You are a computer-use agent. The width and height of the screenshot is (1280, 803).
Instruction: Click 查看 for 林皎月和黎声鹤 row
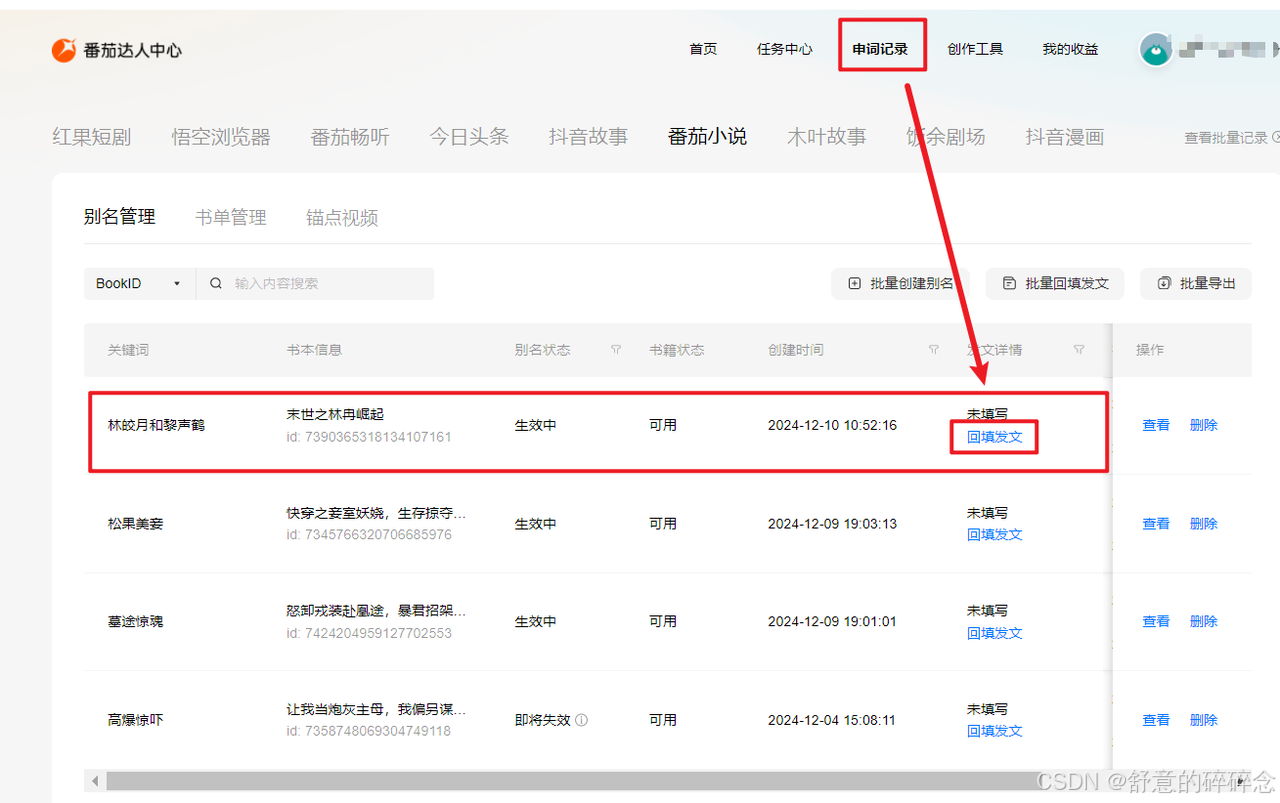(1156, 425)
